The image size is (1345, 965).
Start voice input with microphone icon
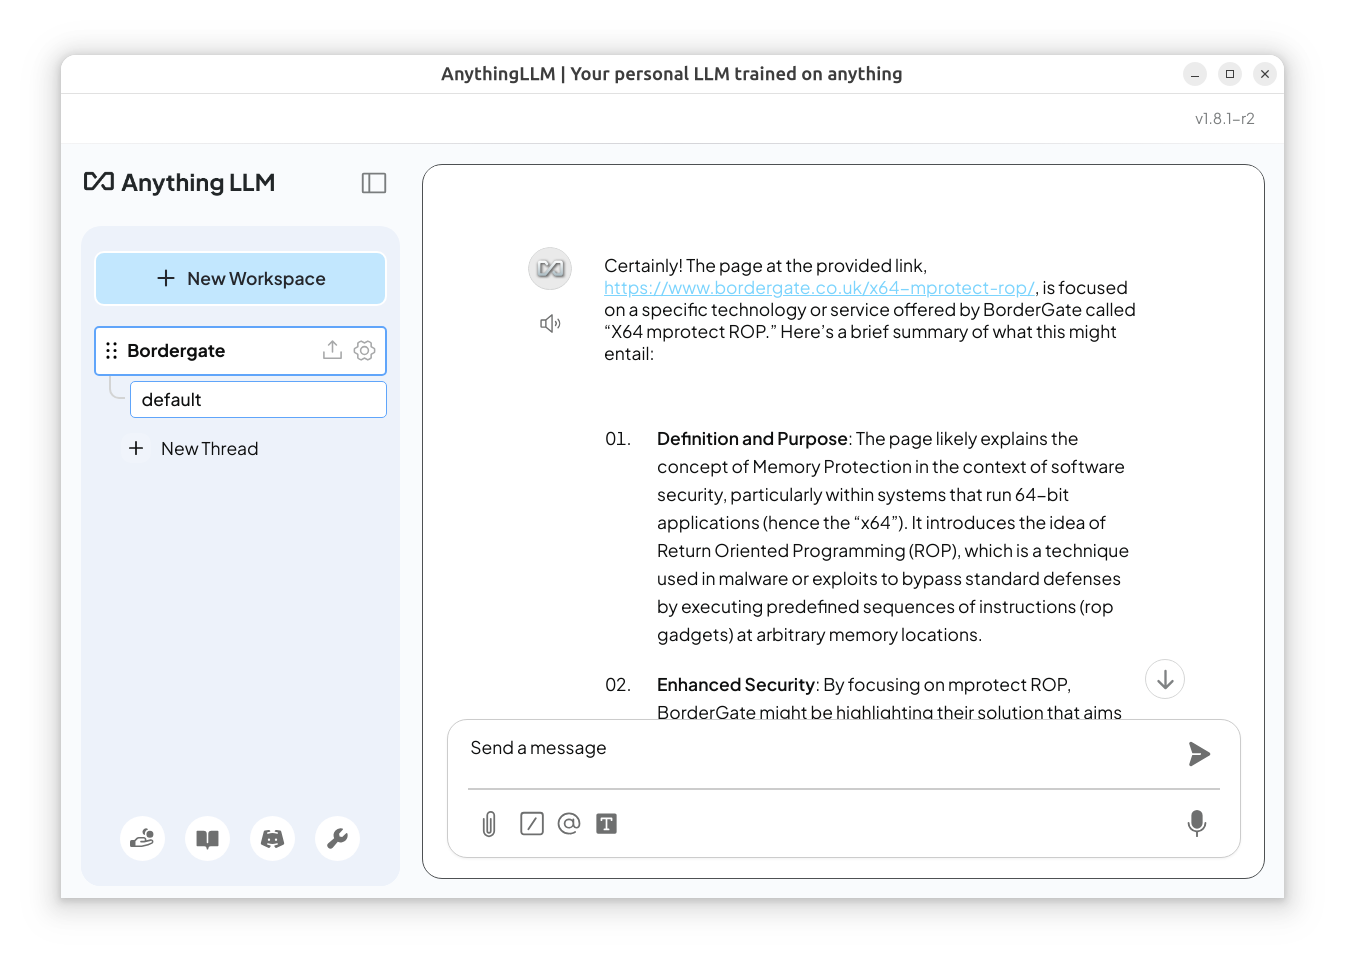tap(1197, 823)
